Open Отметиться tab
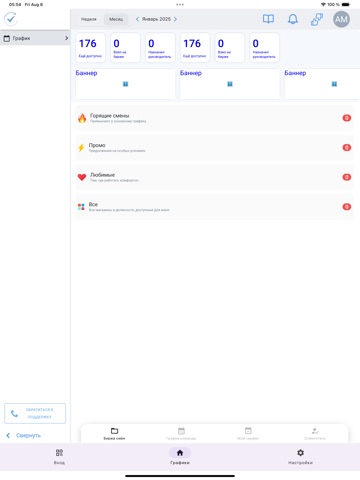This screenshot has height=480, width=360. [315, 434]
